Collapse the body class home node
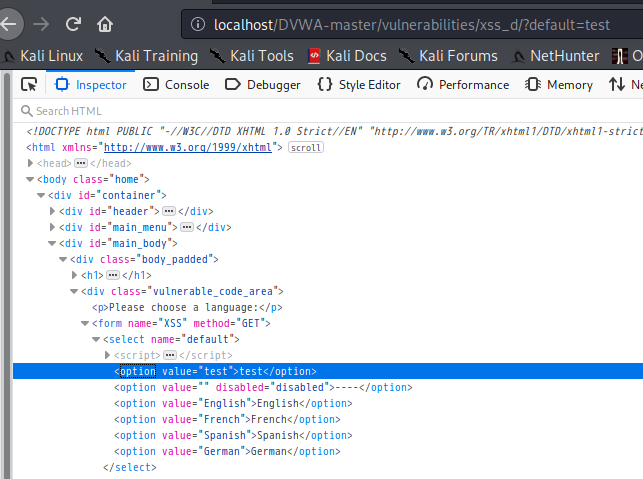 (x=30, y=179)
